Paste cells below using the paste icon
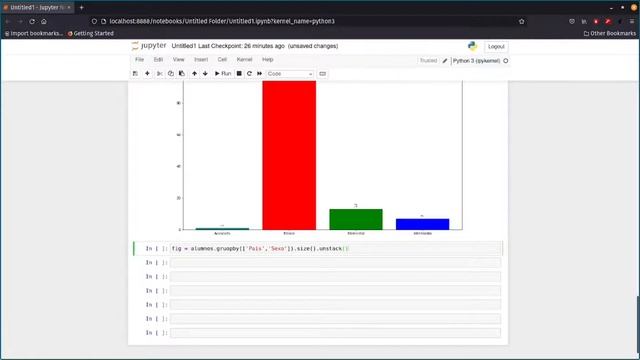 (182, 73)
